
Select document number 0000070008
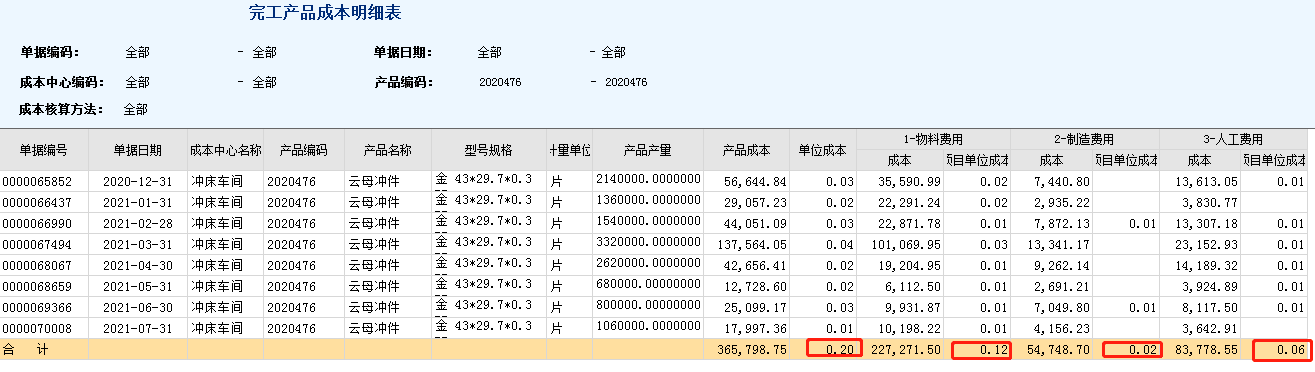[37, 328]
